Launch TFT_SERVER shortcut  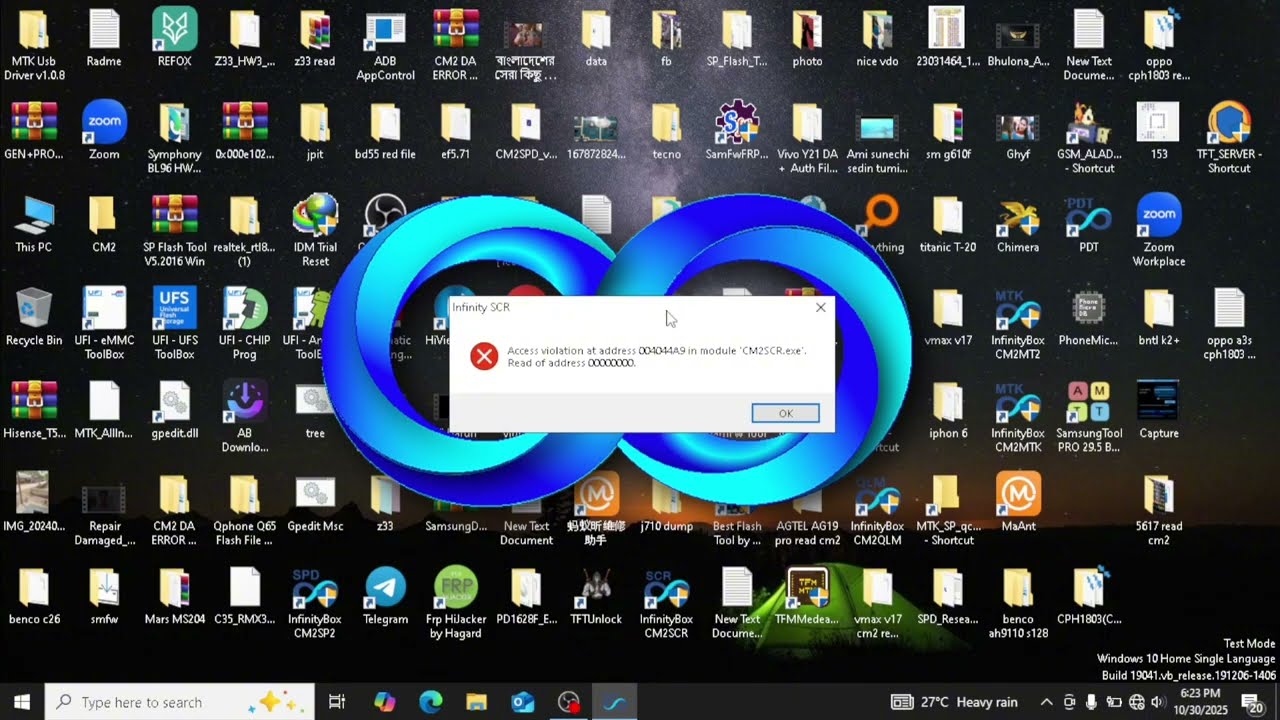[1229, 138]
